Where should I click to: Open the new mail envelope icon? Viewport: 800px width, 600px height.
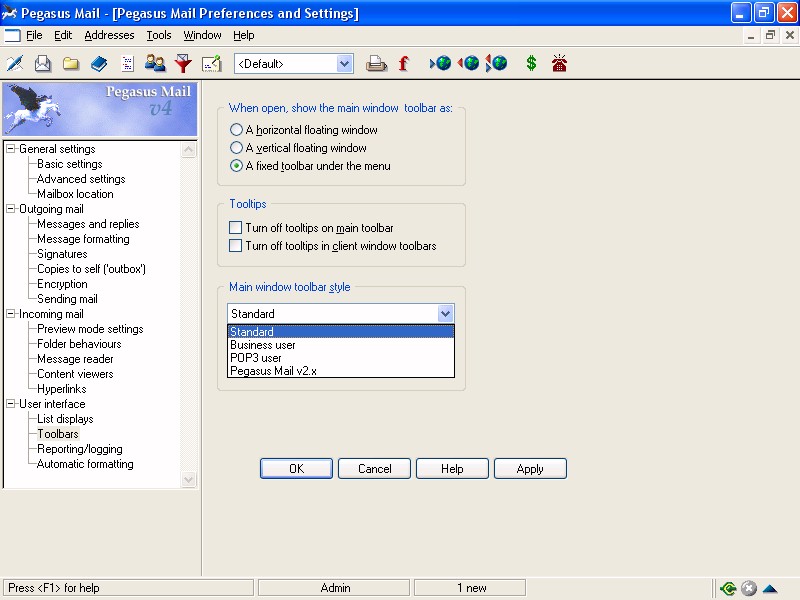43,63
